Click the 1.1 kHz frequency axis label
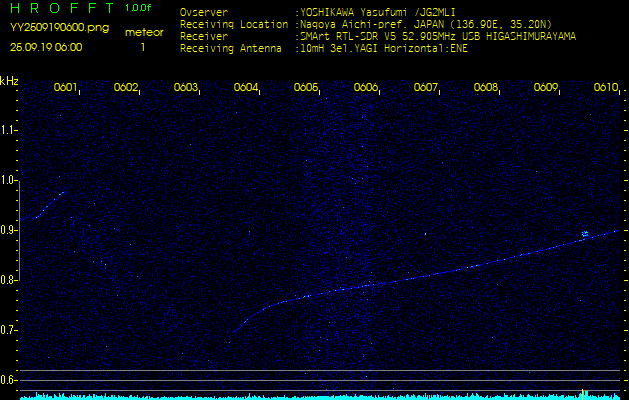Screen dimensions: 629x400 [9, 130]
